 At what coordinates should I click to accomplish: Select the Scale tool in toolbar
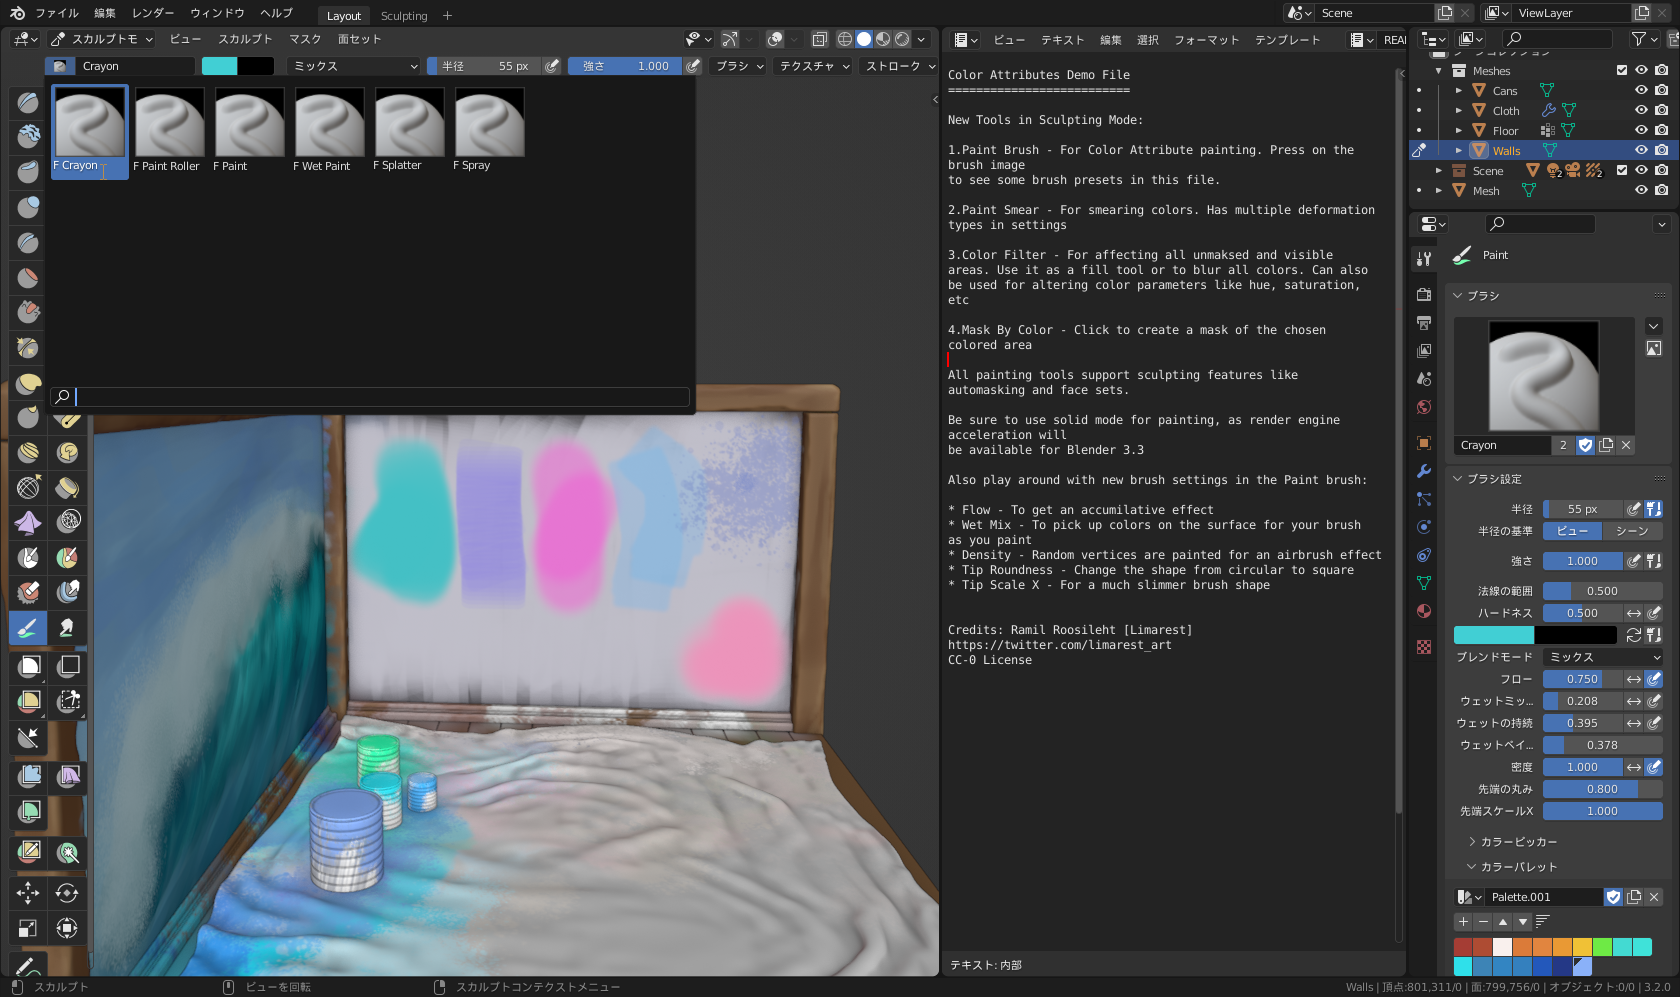pos(28,928)
